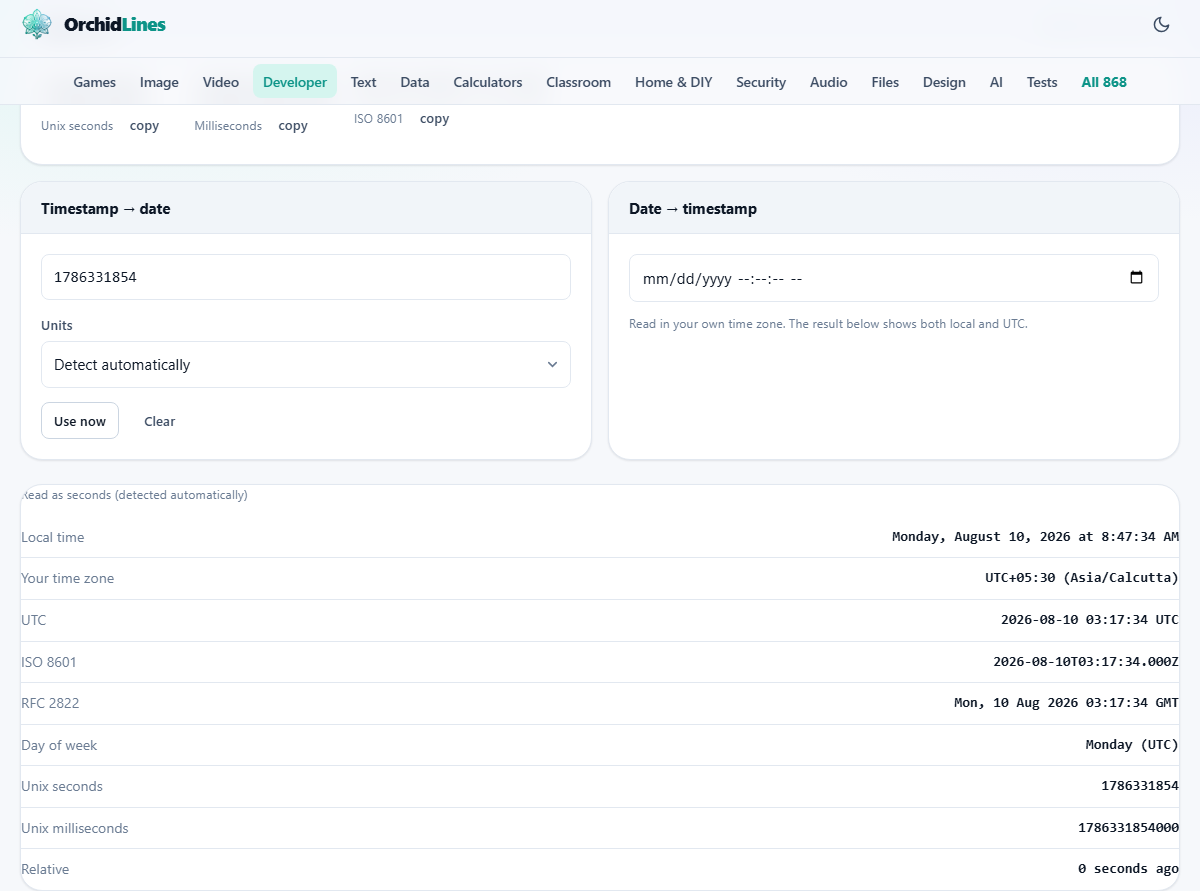Select the Local time value Monday, August 10, 2026
The height and width of the screenshot is (891, 1200).
pos(1036,537)
